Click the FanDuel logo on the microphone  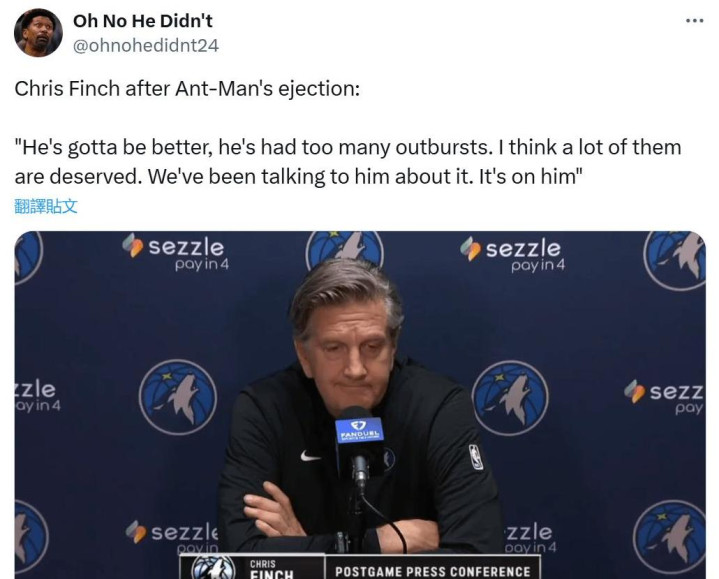[x=360, y=431]
